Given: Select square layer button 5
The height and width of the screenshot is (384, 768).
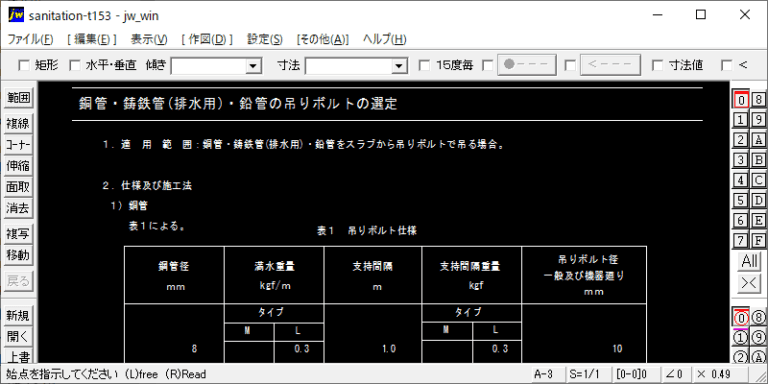Looking at the screenshot, I should 742,200.
